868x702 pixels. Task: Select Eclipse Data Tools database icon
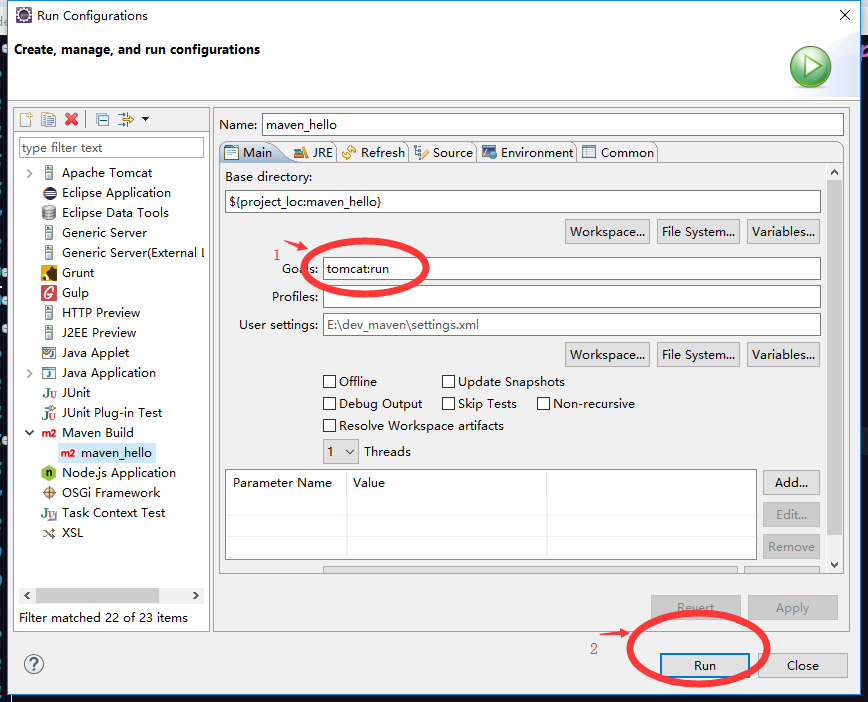(49, 213)
